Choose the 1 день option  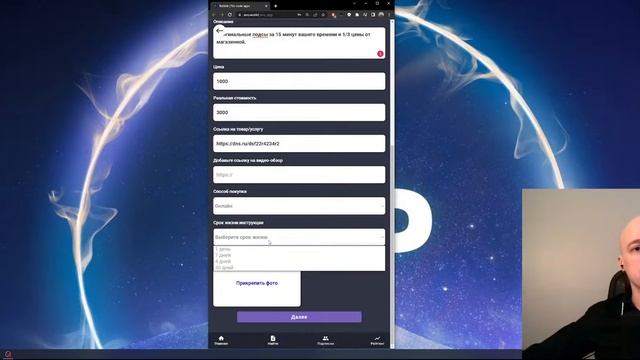coord(223,249)
